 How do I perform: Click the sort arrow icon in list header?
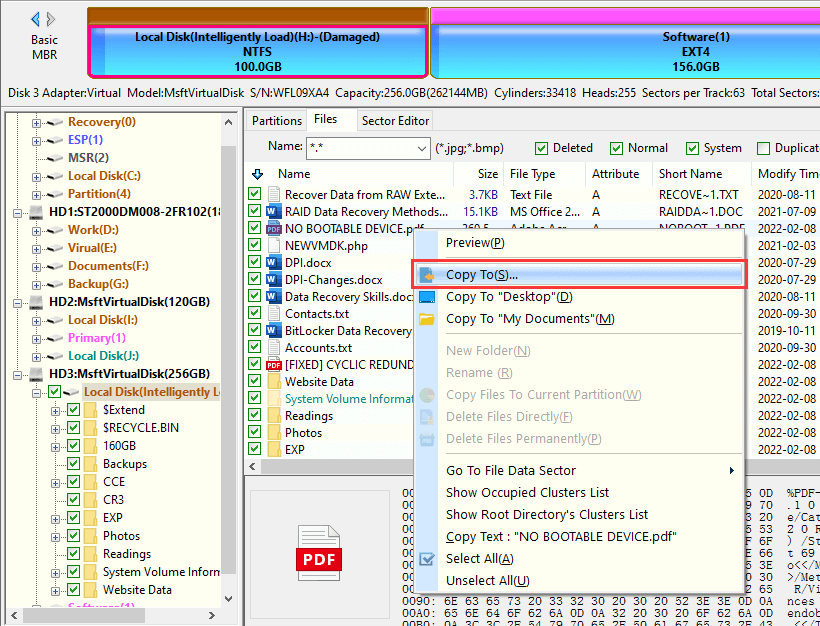click(x=257, y=174)
